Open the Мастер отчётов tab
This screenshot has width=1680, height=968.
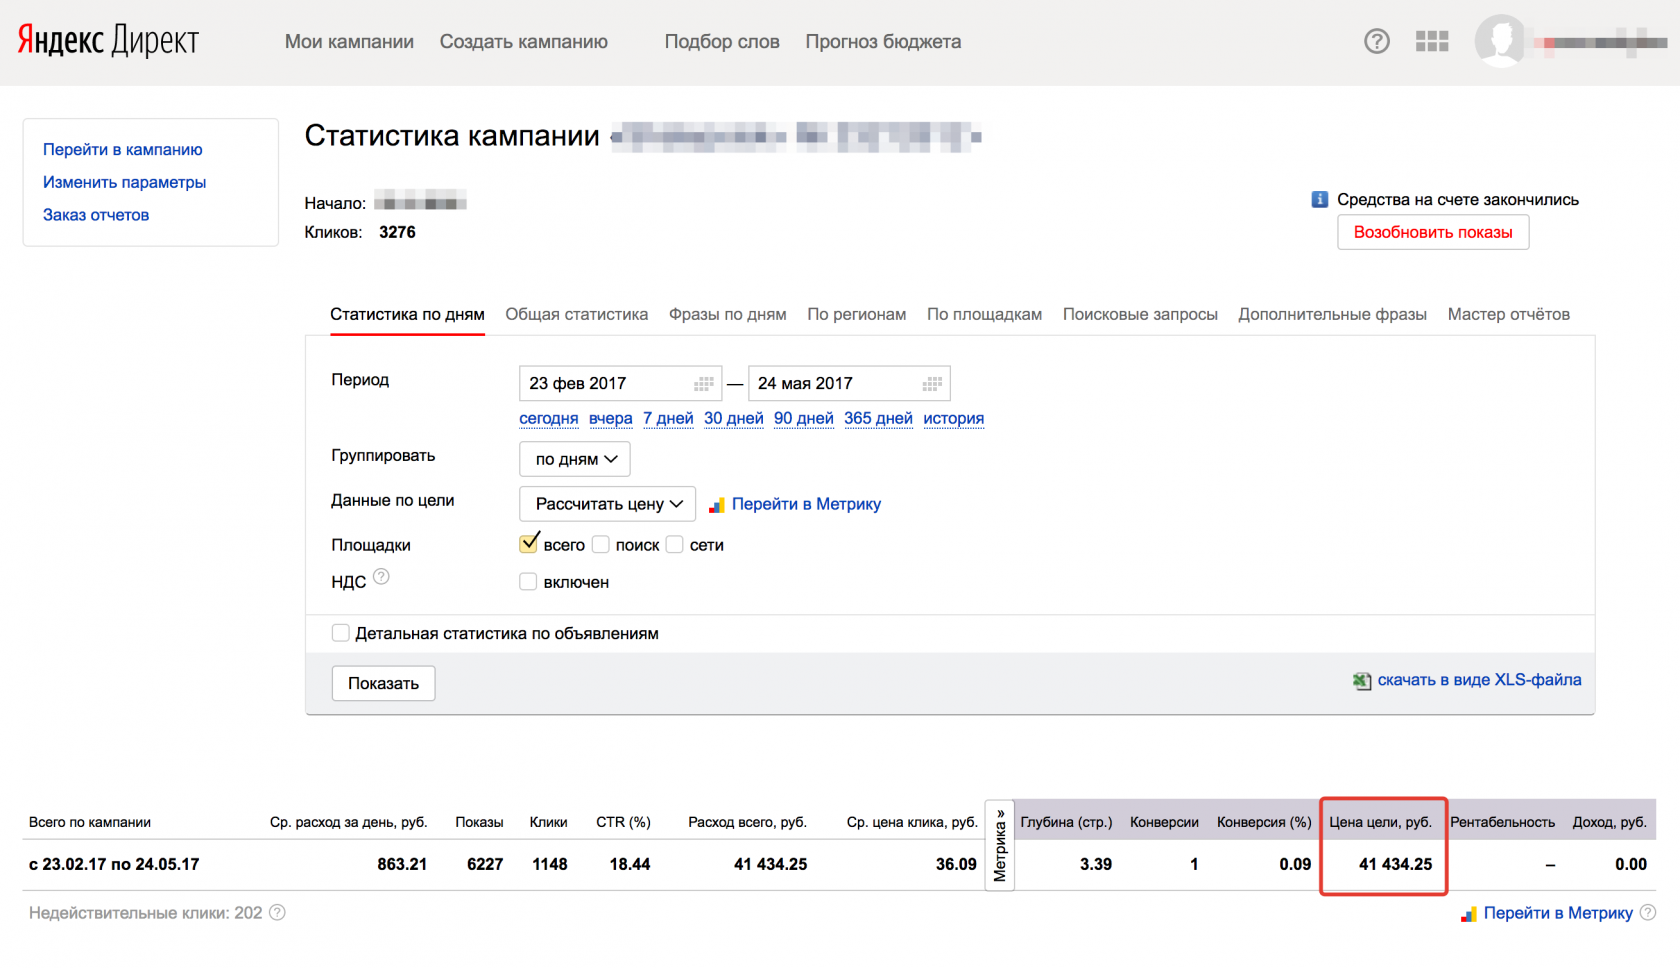[x=1509, y=314]
